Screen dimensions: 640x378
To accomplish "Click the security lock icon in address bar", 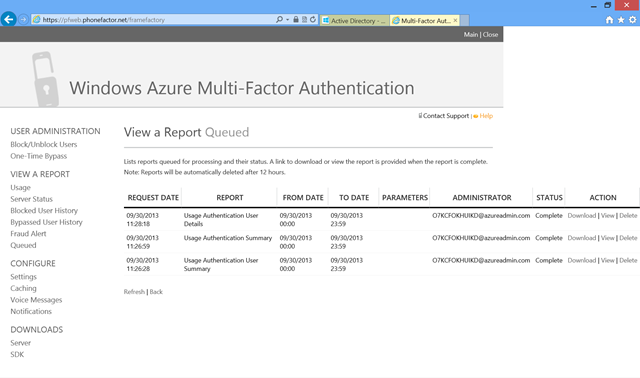I will (296, 20).
